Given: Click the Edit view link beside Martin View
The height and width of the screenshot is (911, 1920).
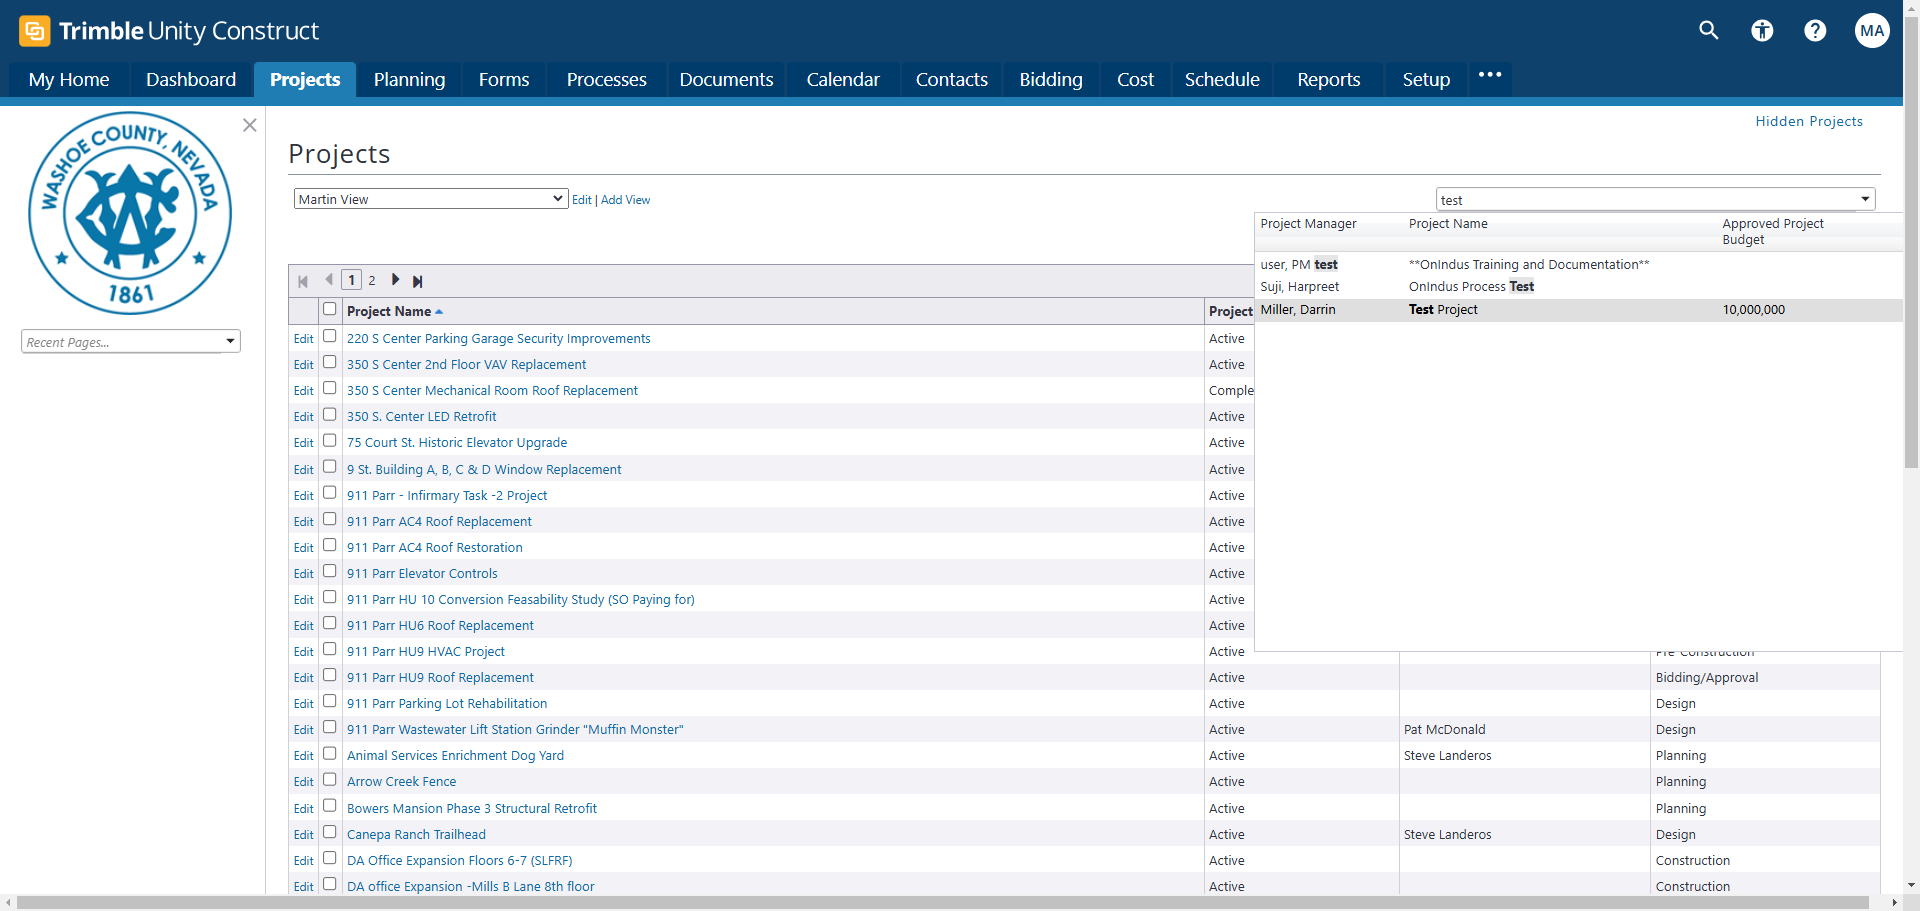Looking at the screenshot, I should 582,200.
